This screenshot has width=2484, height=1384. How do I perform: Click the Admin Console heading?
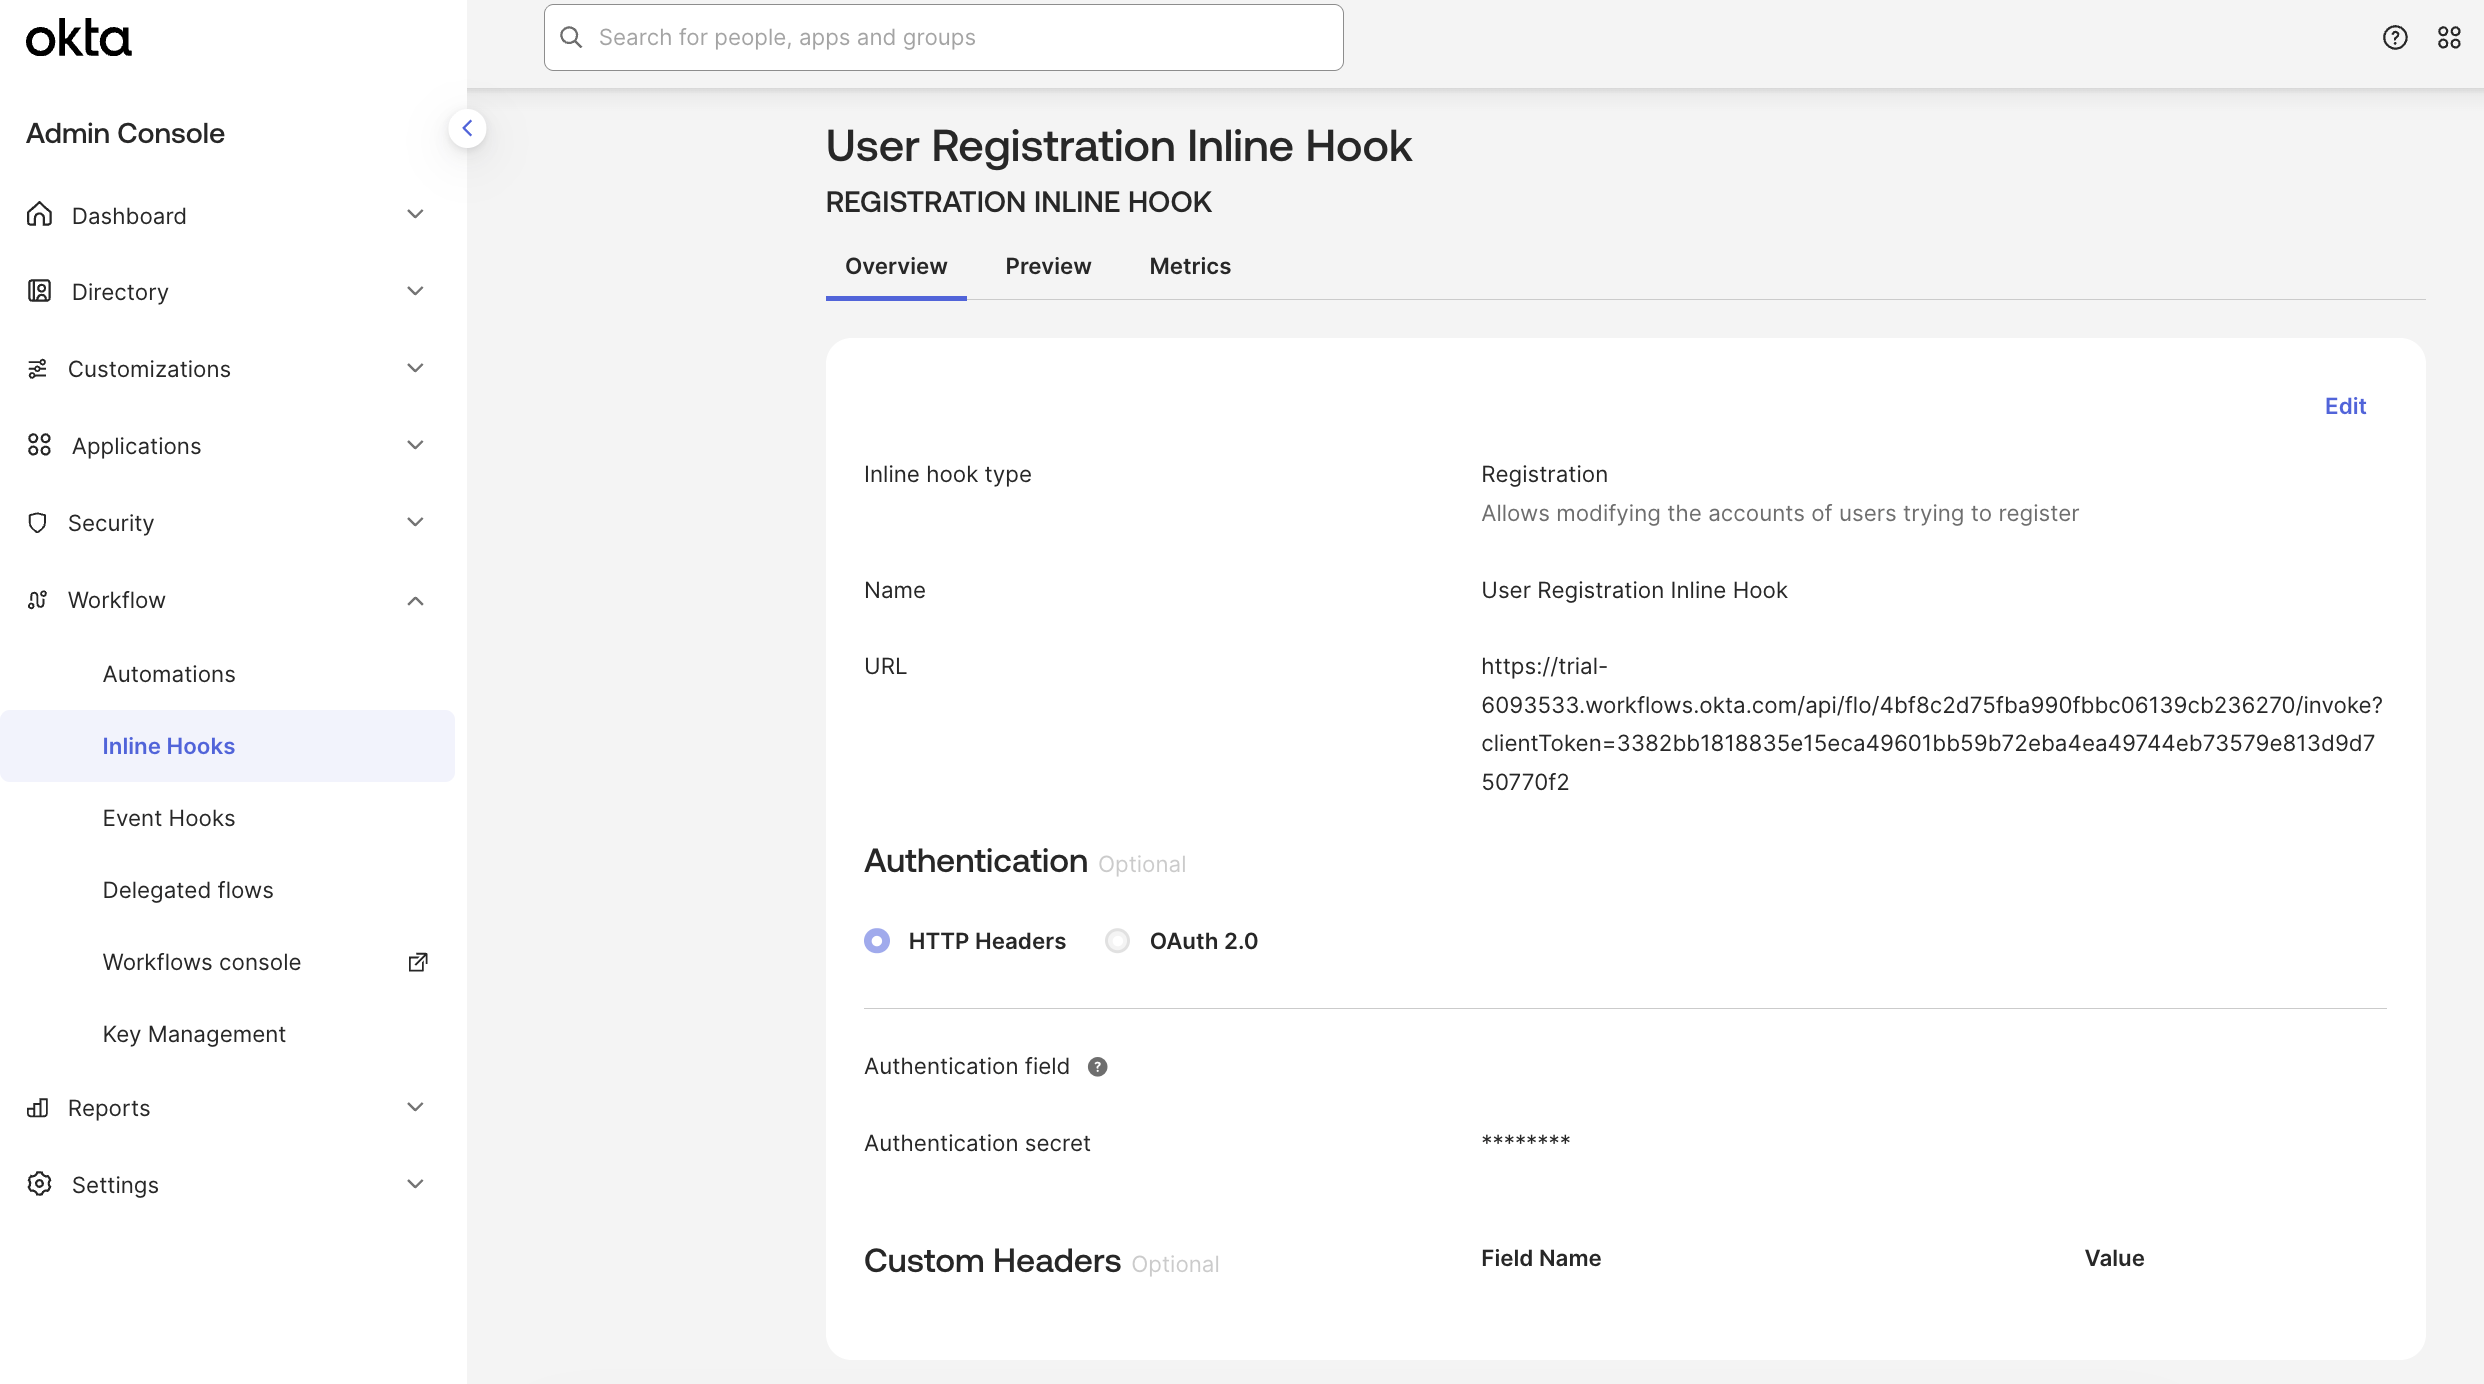coord(125,133)
